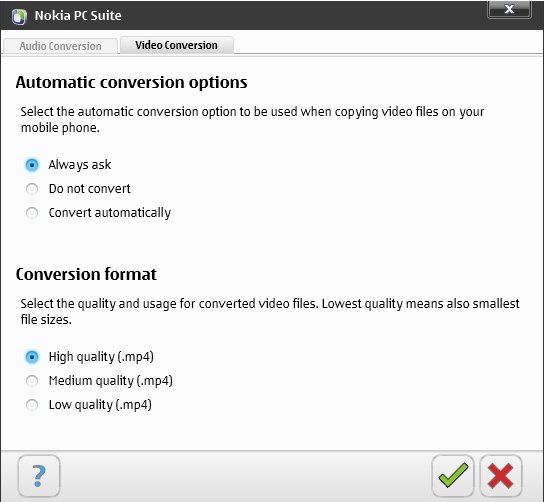Click the Nokia PC Suite title text
This screenshot has width=545, height=502.
tap(78, 16)
